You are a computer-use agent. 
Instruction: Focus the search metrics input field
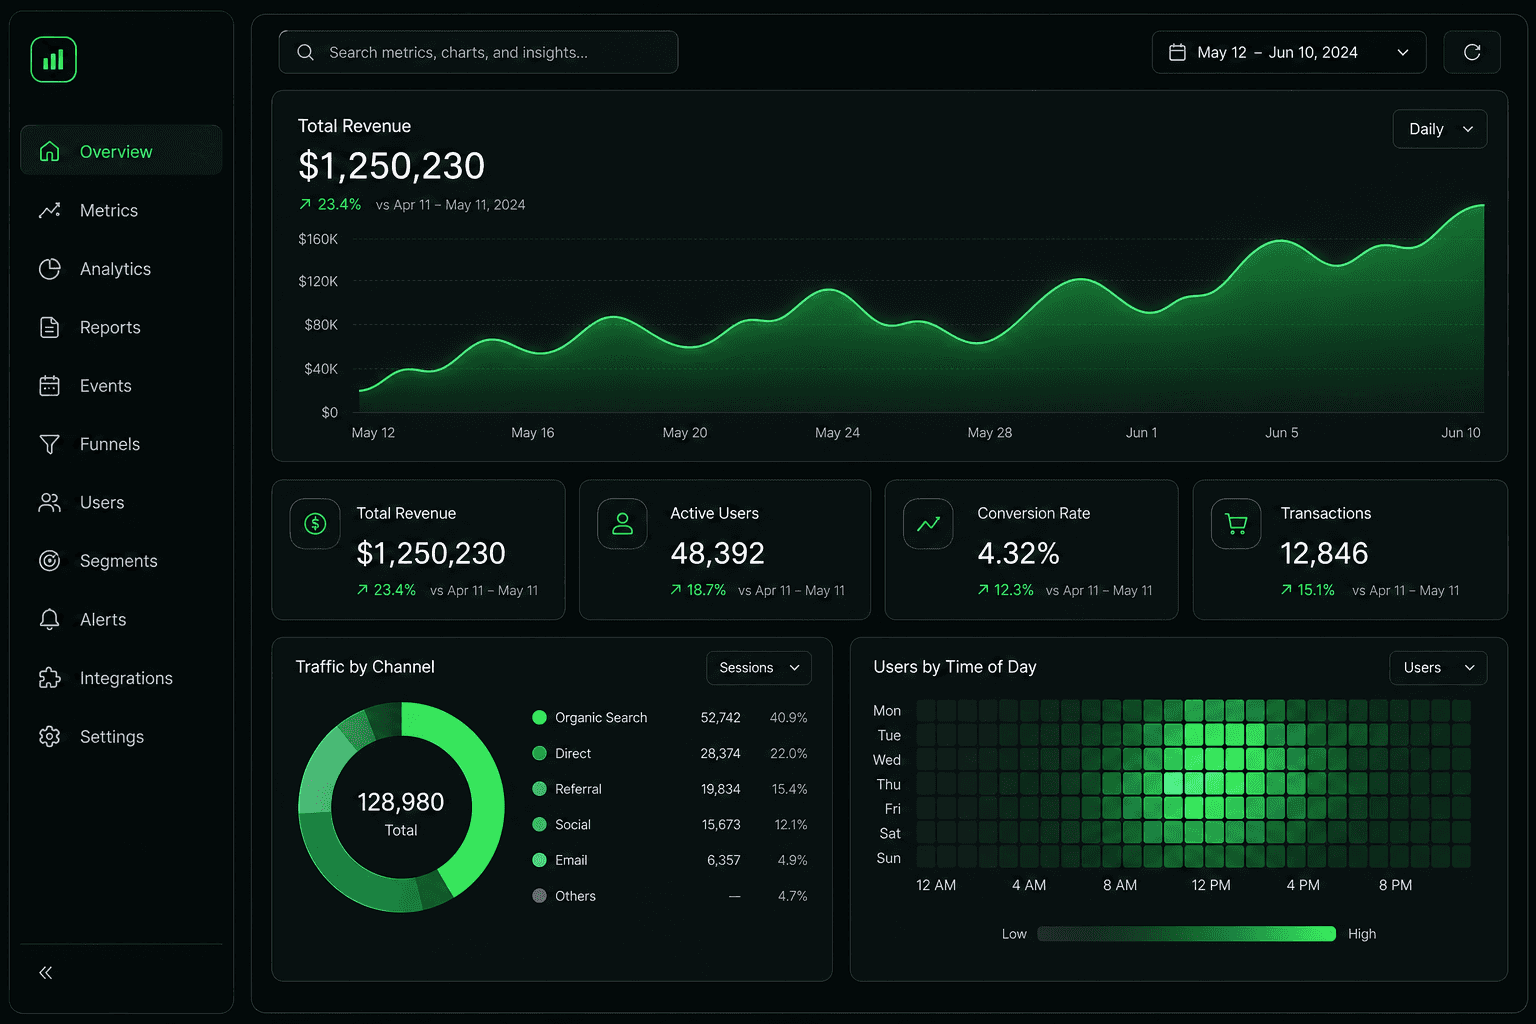coord(478,52)
